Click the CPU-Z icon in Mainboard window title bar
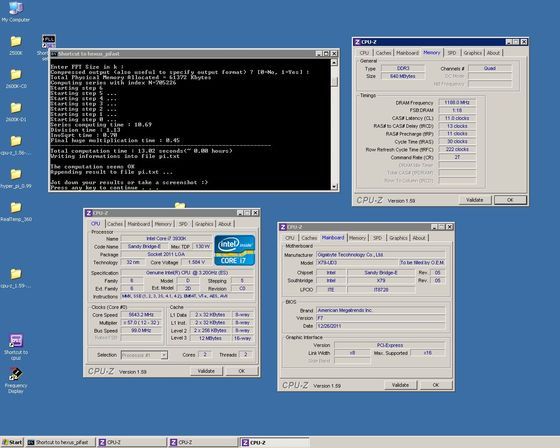 [283, 227]
